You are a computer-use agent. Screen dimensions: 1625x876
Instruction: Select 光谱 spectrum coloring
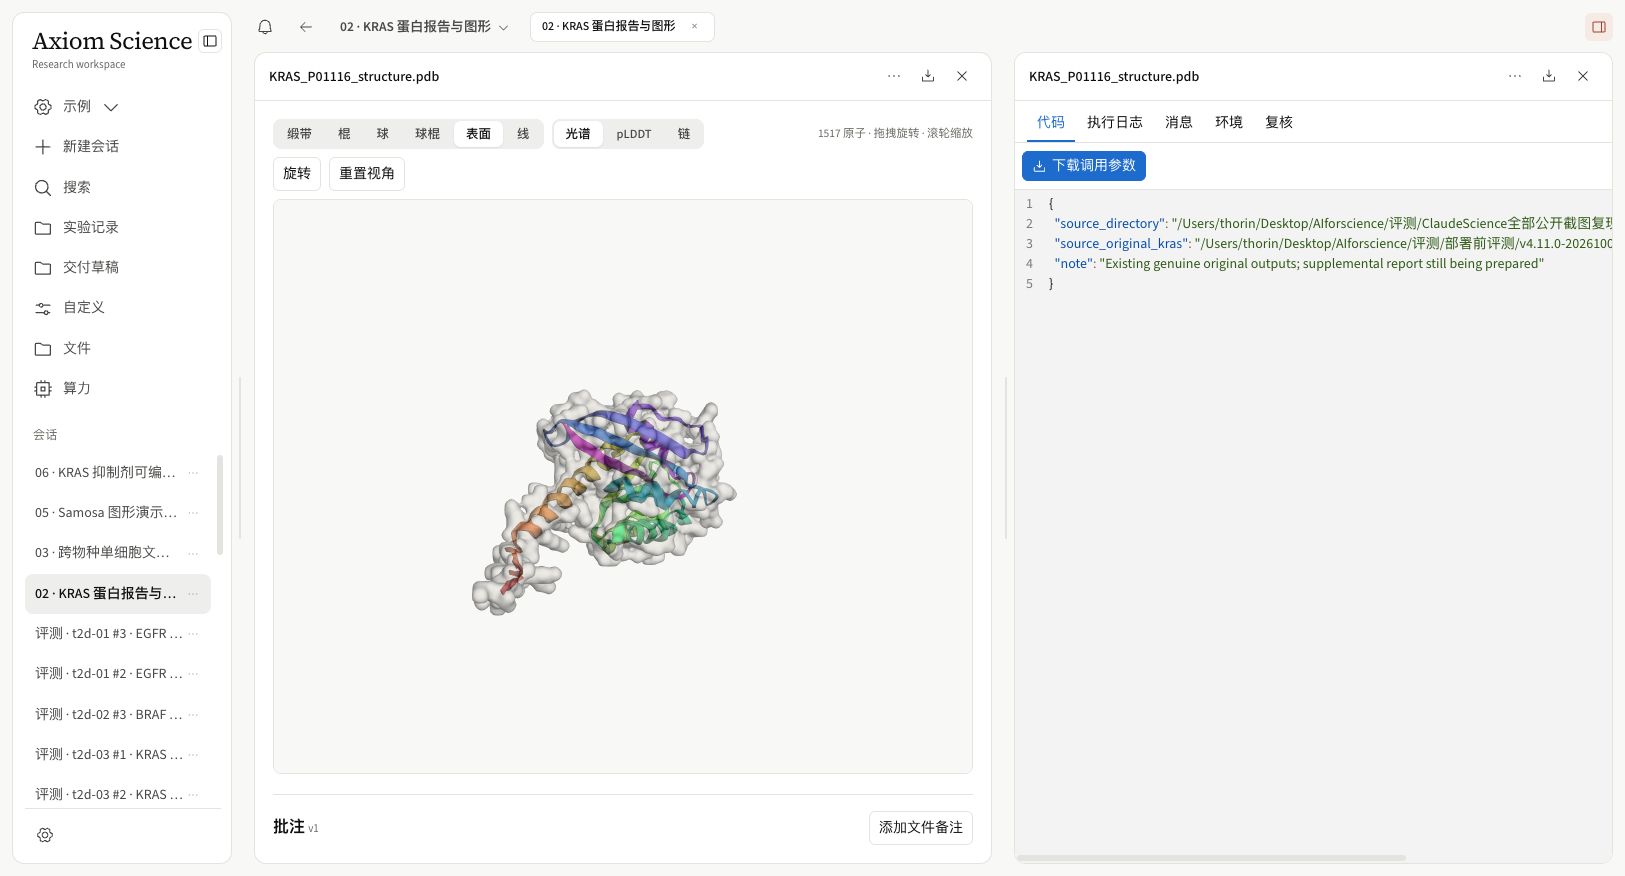tap(578, 134)
